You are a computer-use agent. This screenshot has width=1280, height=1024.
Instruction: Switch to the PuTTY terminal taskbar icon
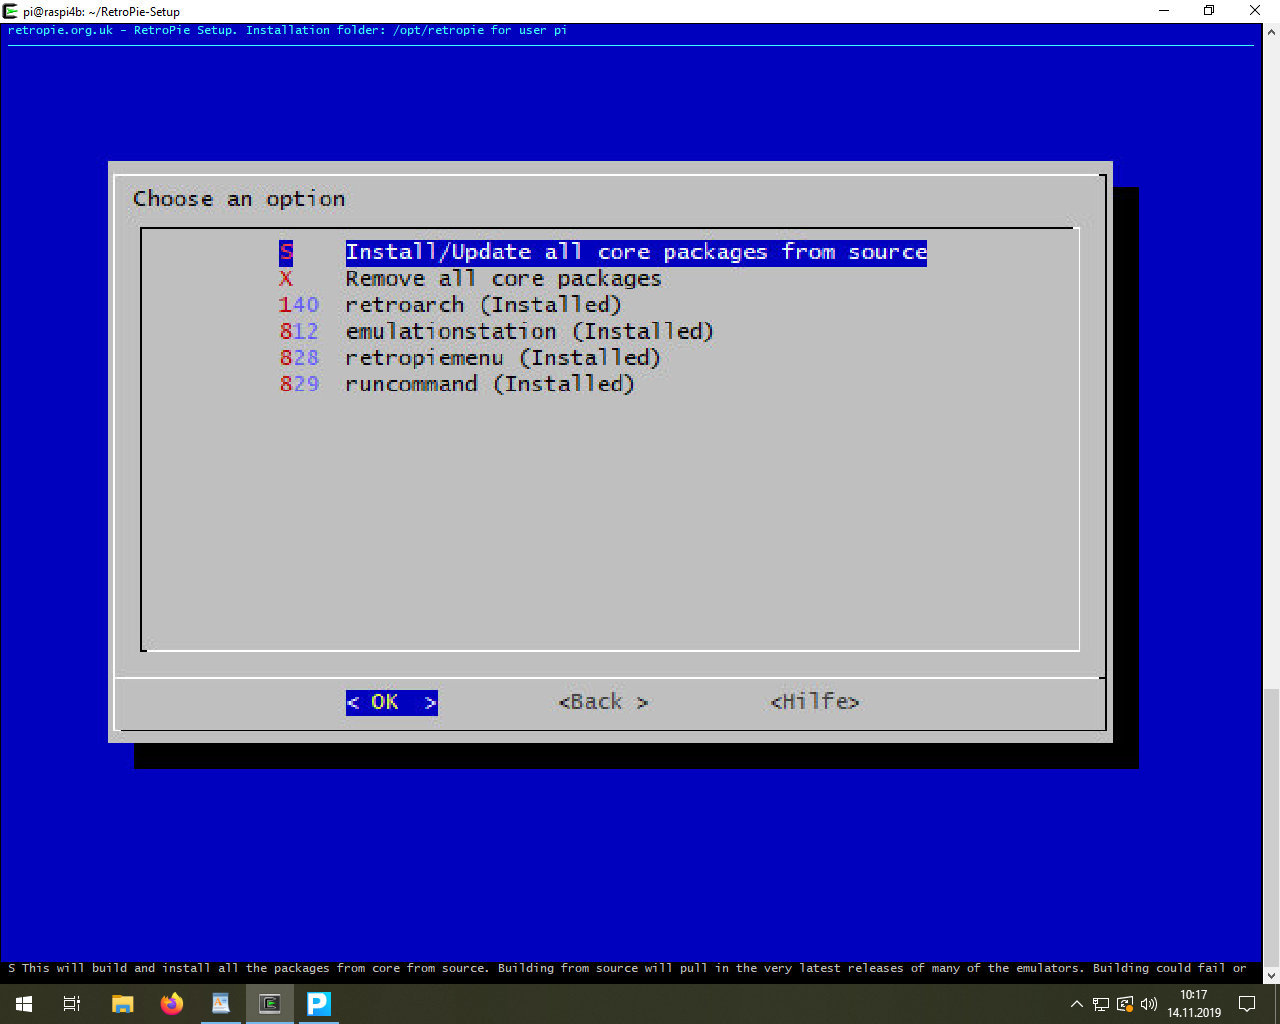(x=270, y=1004)
